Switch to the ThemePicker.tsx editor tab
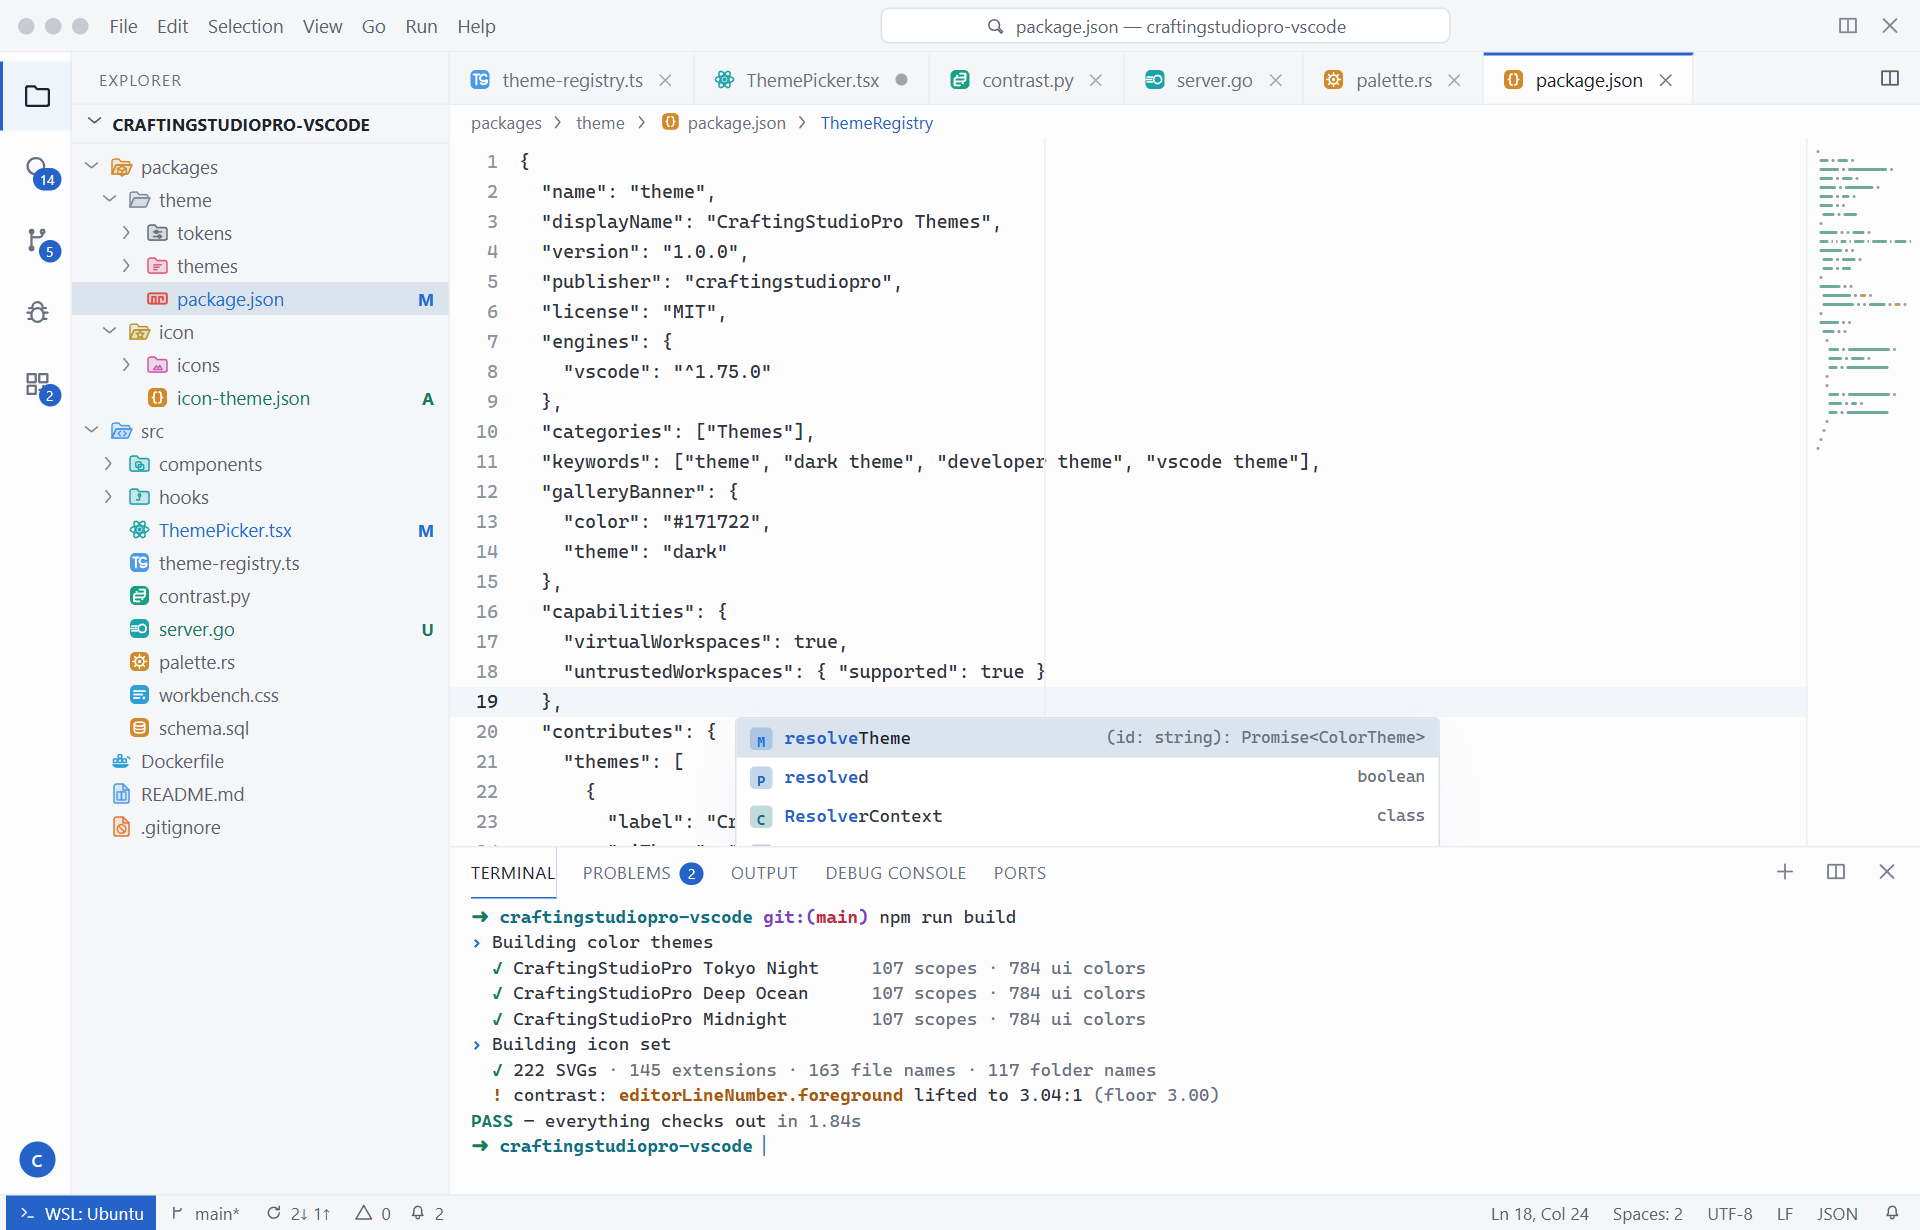This screenshot has width=1920, height=1230. [812, 80]
